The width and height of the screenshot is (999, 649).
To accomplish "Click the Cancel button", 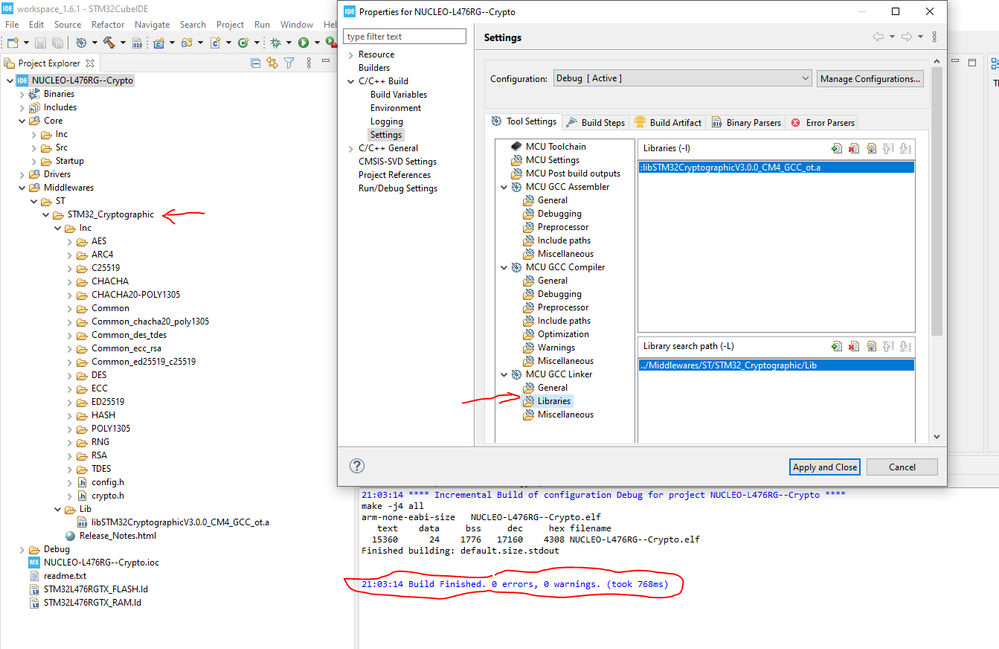I will (902, 467).
